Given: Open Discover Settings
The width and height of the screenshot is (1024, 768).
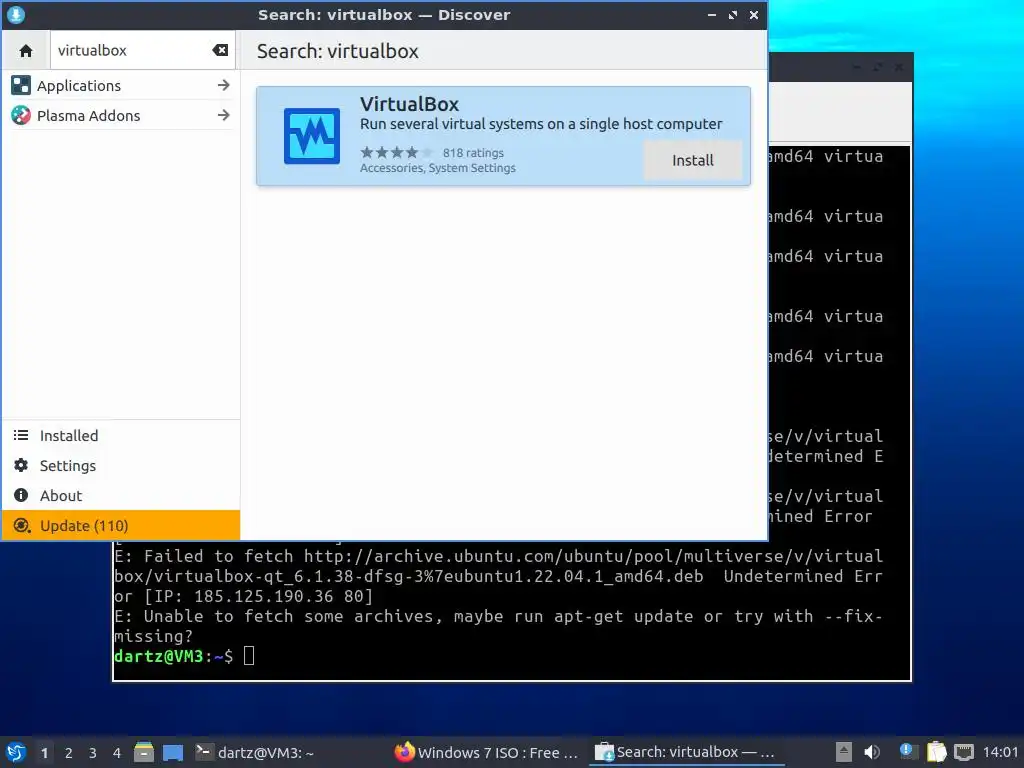Looking at the screenshot, I should click(121, 466).
